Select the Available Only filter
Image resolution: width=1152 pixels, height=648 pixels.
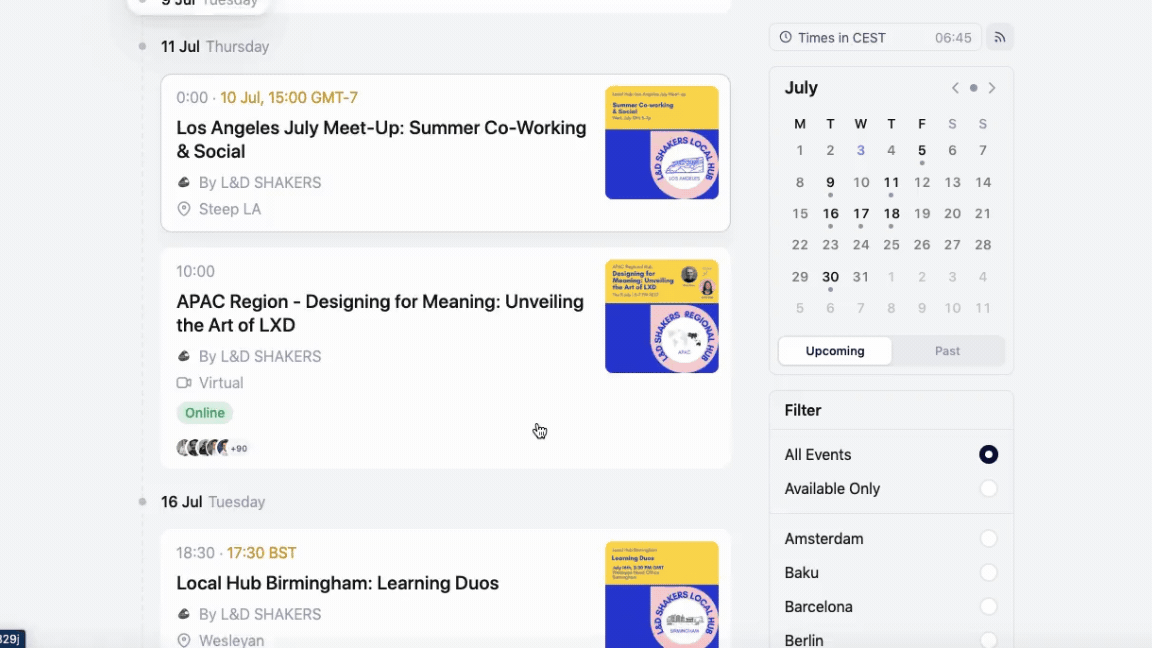pos(988,489)
